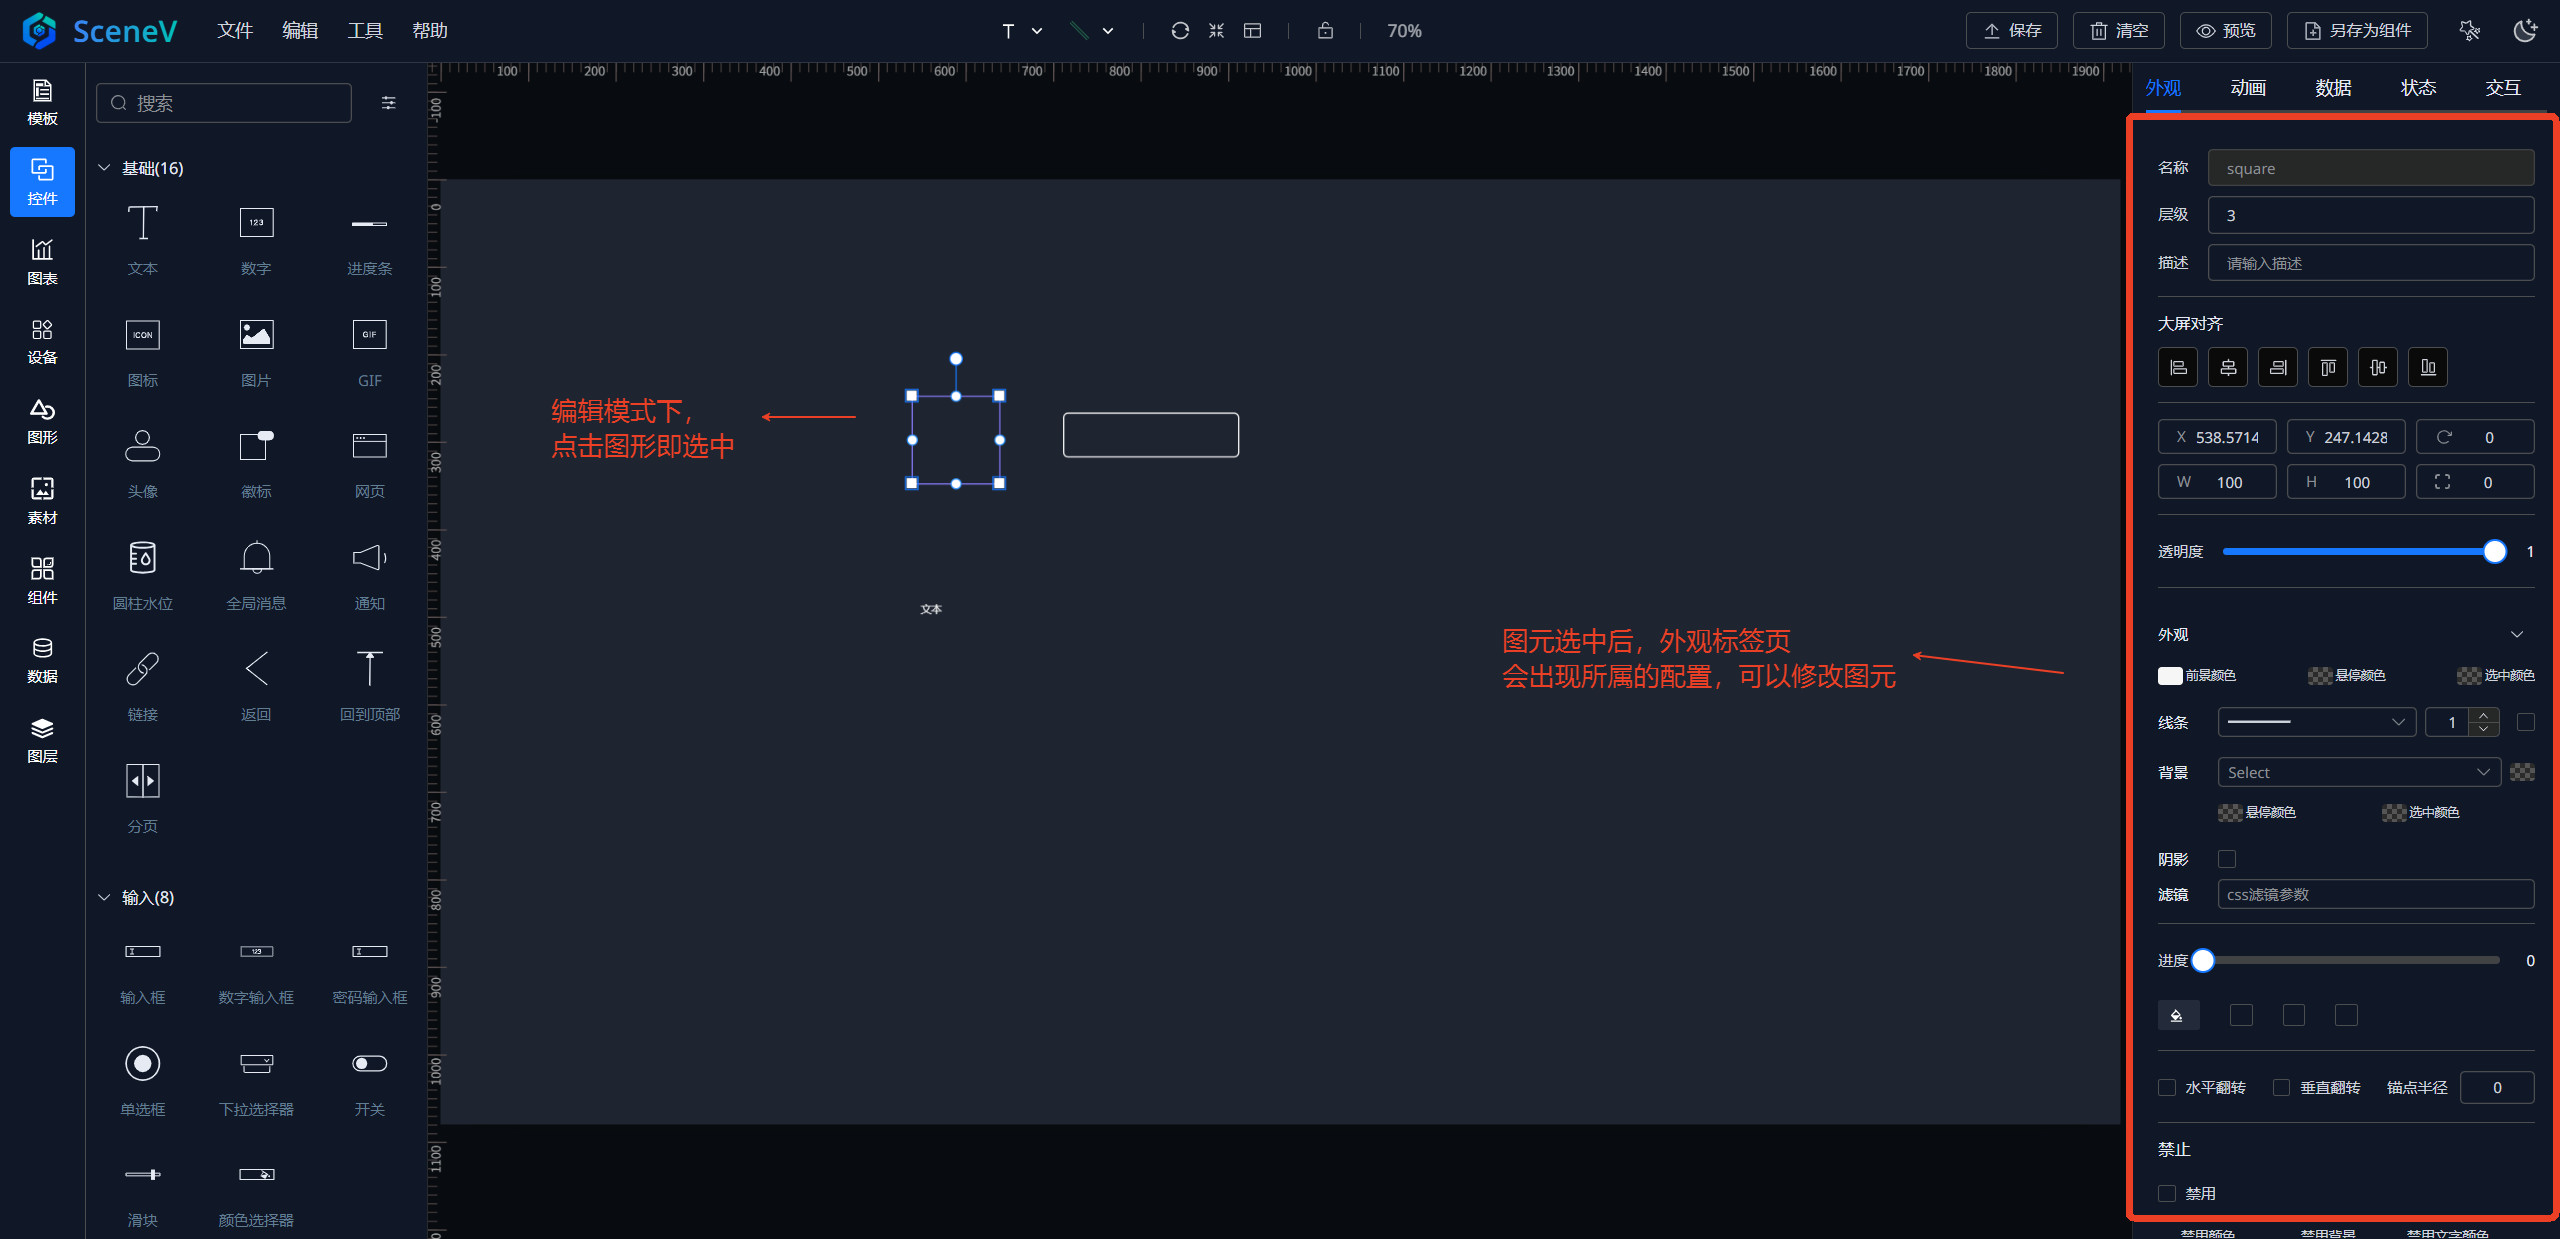The image size is (2560, 1239).
Task: Select the 圆柱水位 control icon
Action: [x=142, y=558]
